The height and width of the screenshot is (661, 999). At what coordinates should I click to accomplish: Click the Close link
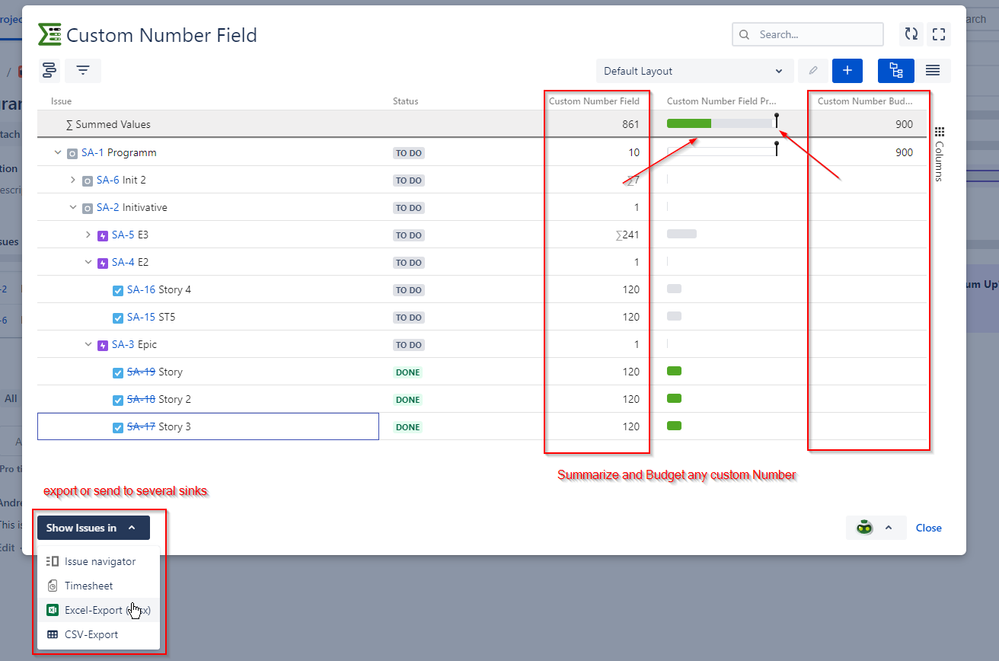click(928, 528)
